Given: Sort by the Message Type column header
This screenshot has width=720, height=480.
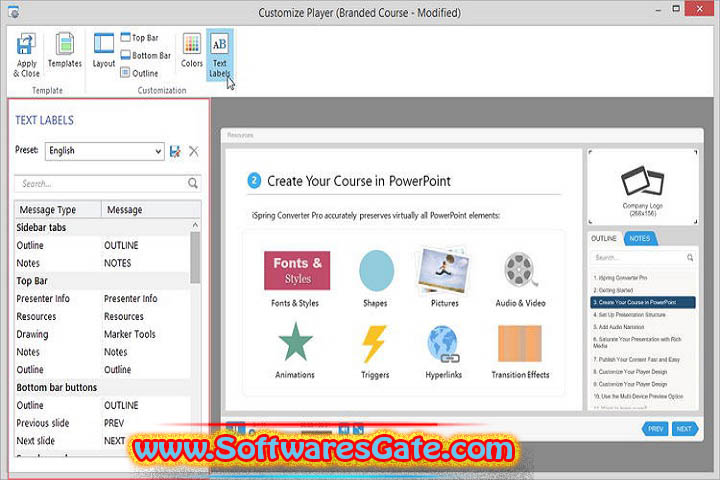Looking at the screenshot, I should (x=58, y=210).
